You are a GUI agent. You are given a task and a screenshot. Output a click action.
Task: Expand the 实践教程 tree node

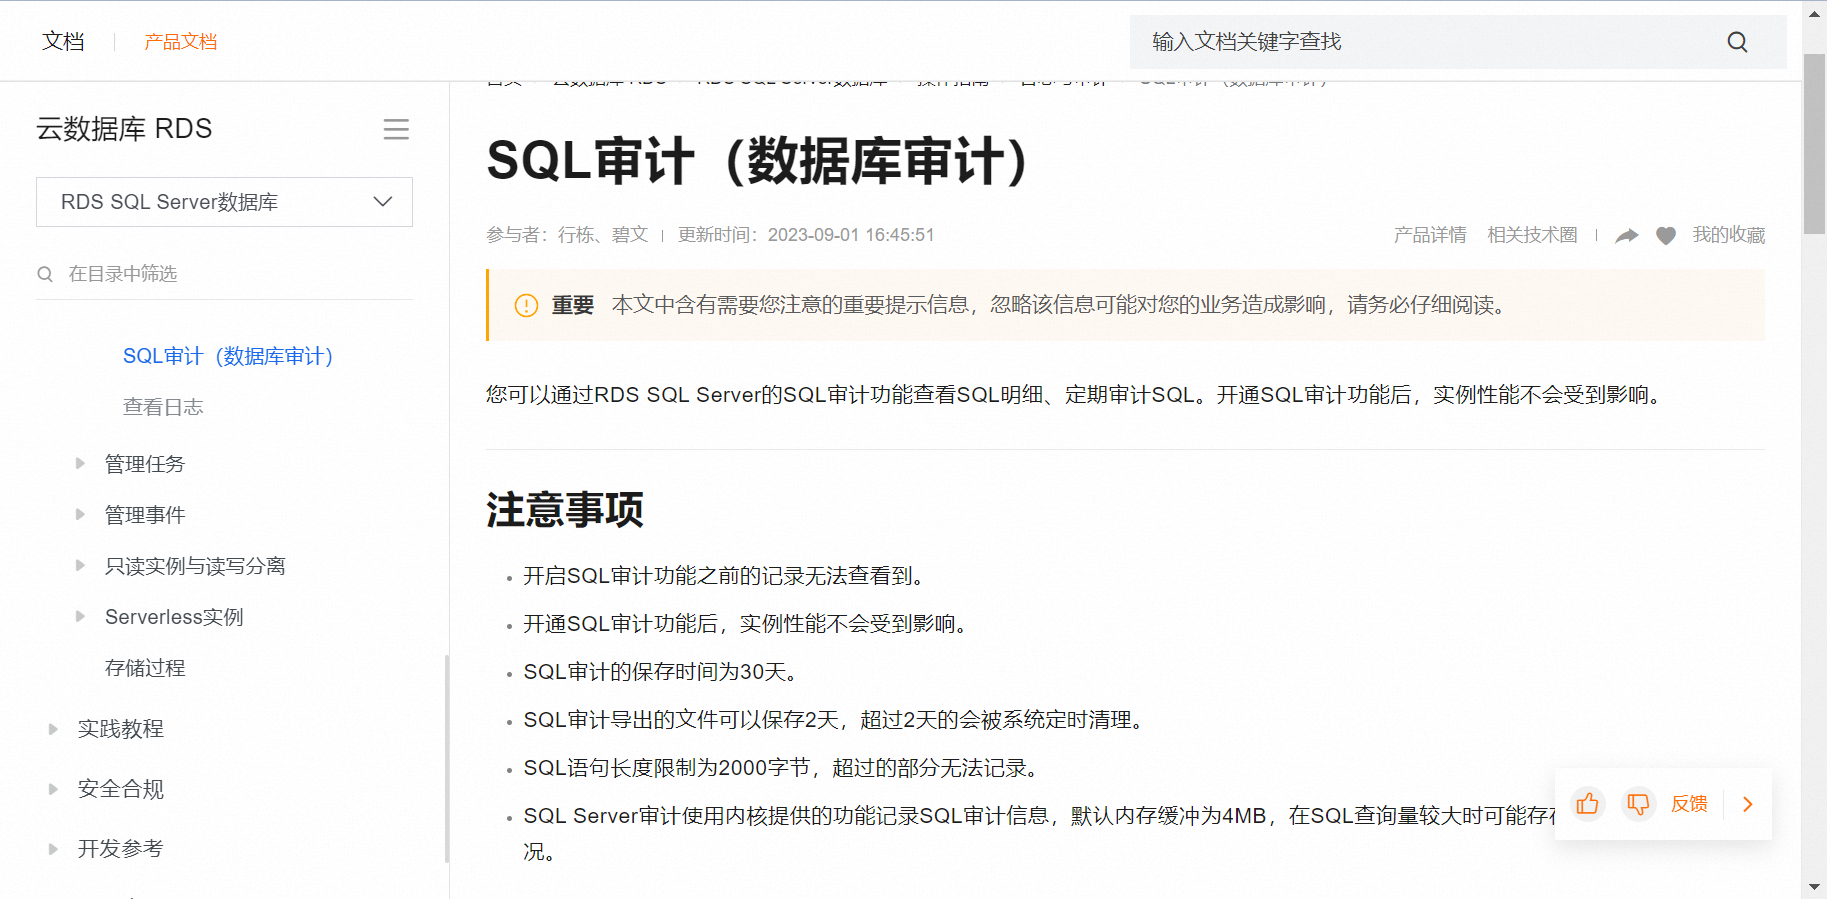point(53,729)
